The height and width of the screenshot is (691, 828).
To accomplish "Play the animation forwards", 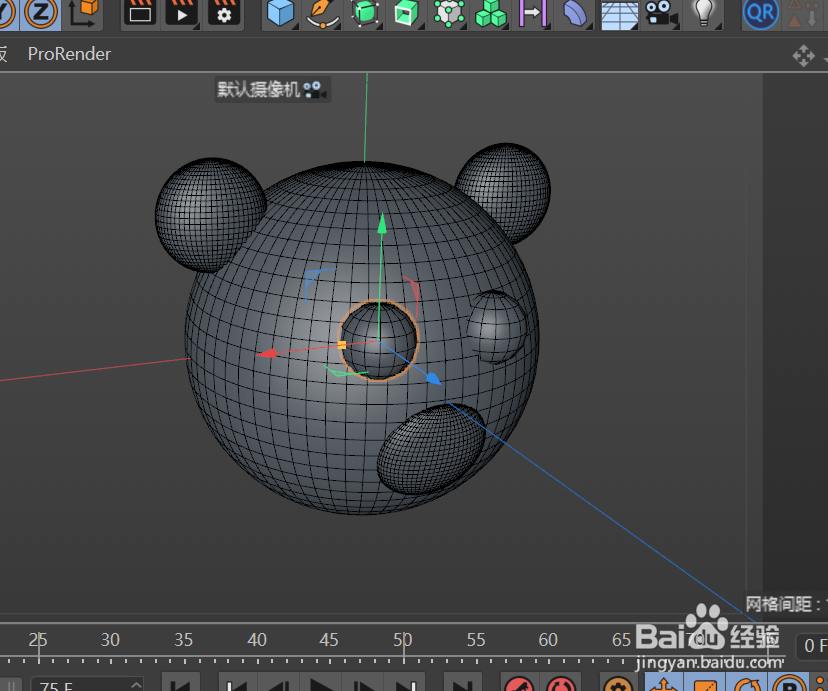I will click(321, 683).
